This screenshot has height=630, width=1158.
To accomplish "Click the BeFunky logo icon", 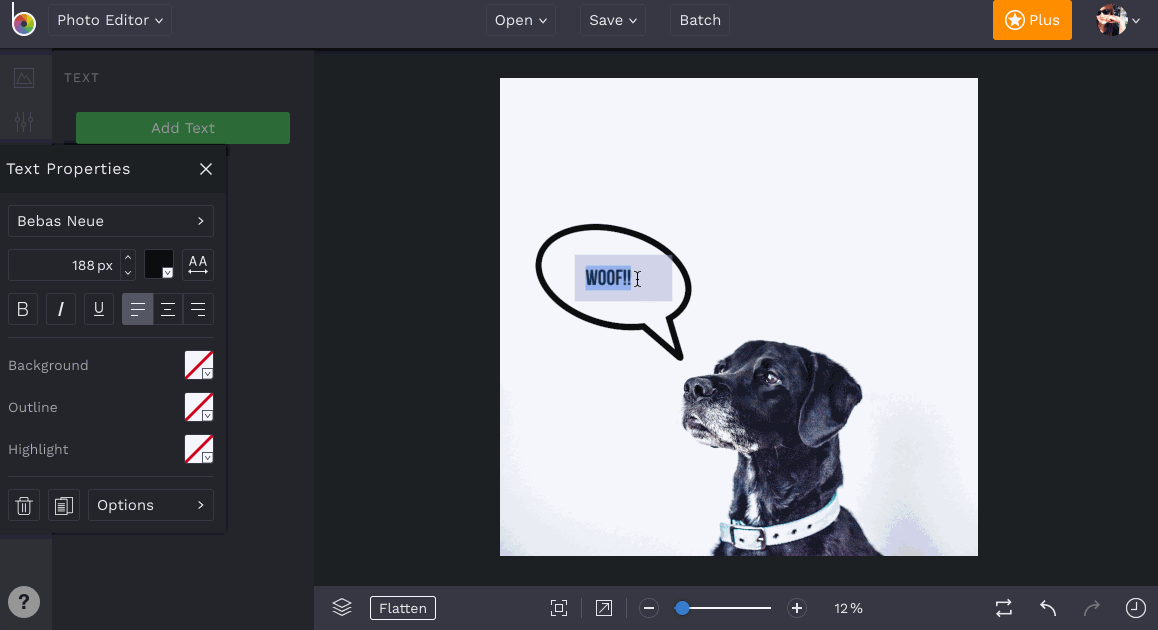I will coord(23,20).
